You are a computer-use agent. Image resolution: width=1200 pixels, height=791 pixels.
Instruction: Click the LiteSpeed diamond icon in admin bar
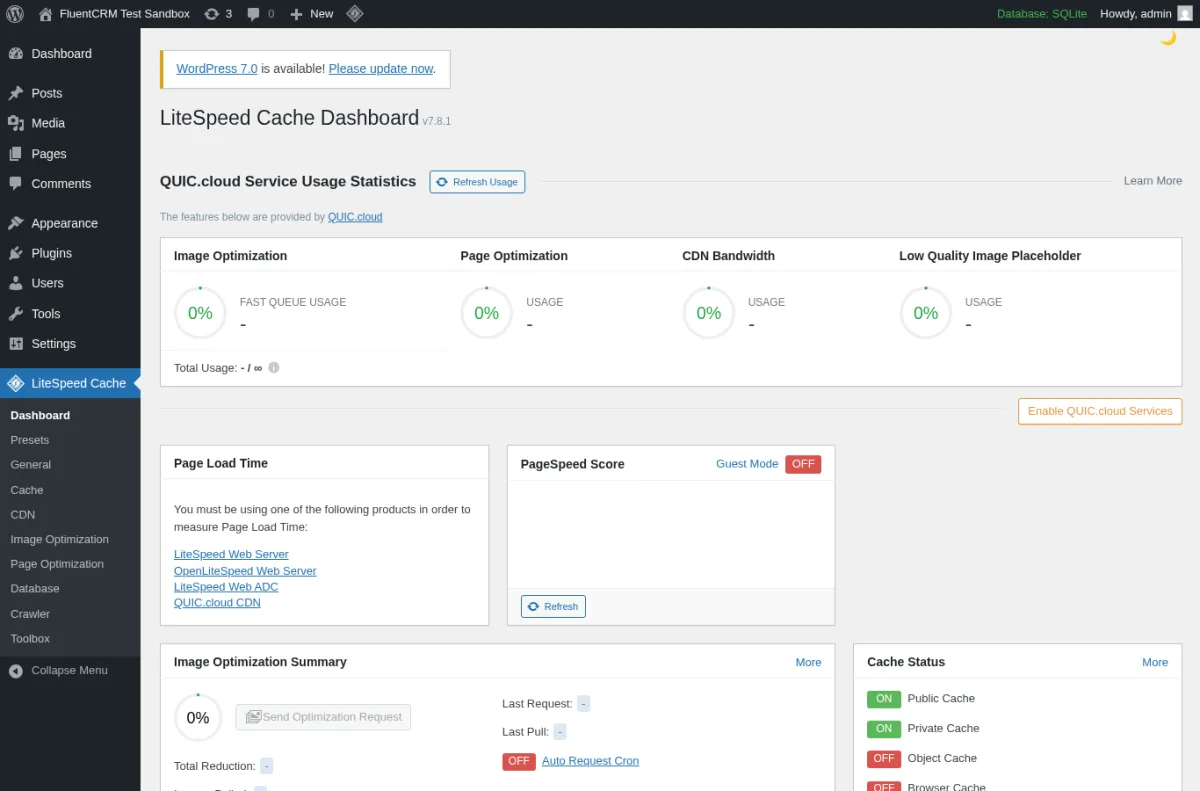[x=355, y=14]
